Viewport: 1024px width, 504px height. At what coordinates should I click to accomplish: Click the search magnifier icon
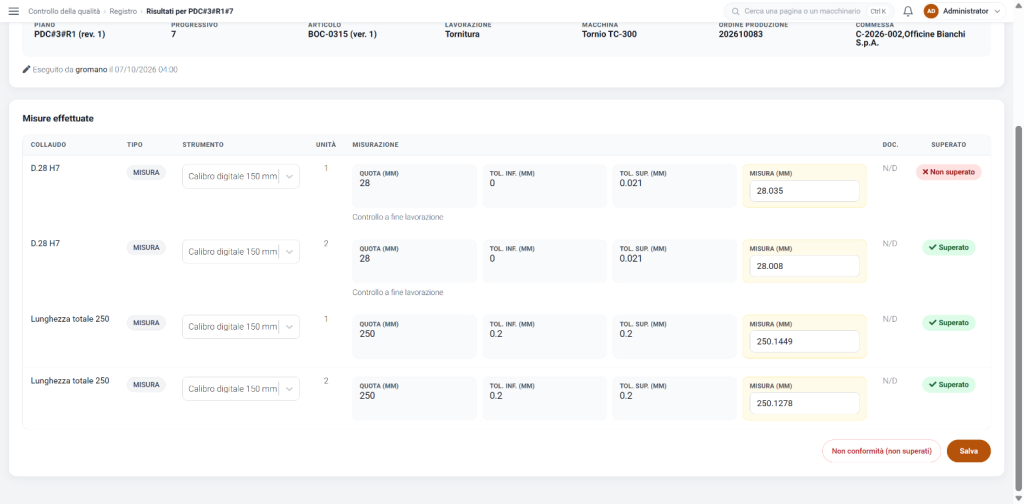click(735, 12)
